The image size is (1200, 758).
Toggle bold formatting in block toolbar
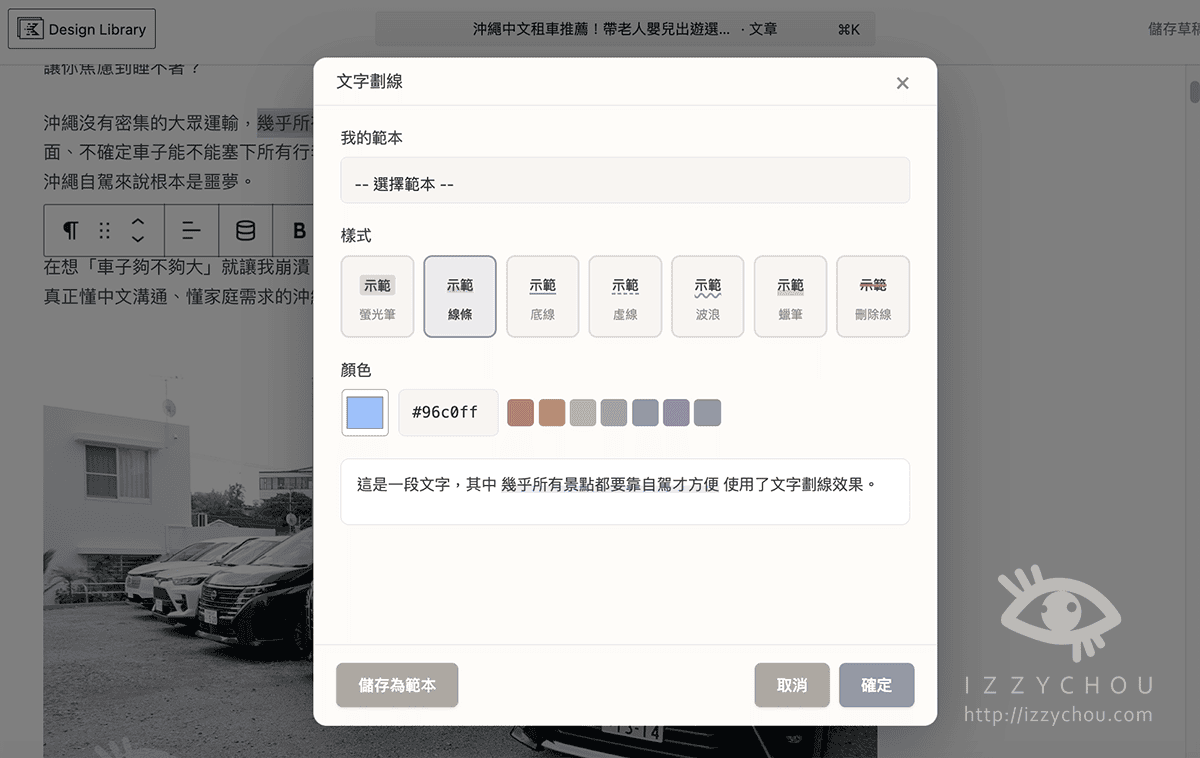[x=299, y=231]
